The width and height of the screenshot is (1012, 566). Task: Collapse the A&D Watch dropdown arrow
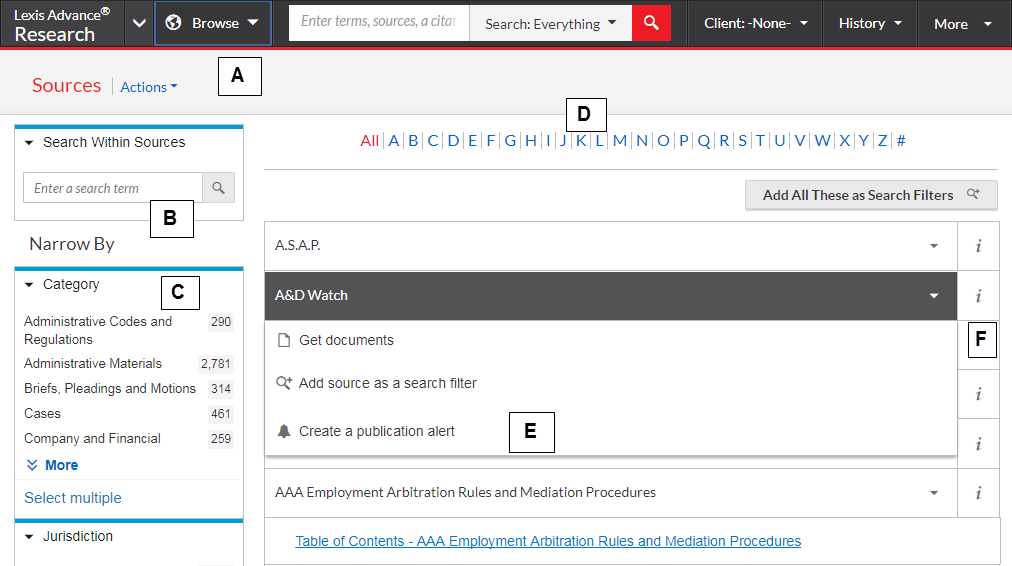coord(934,296)
